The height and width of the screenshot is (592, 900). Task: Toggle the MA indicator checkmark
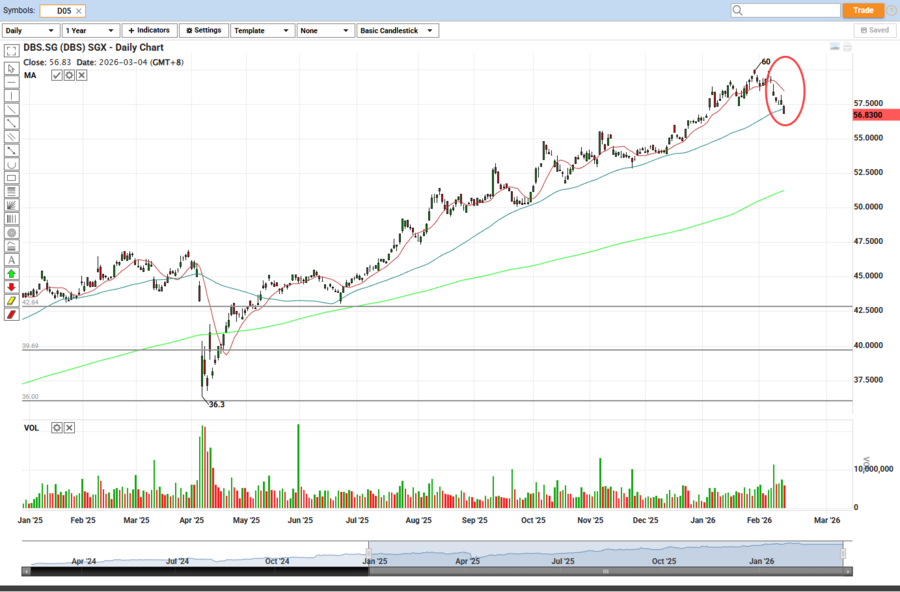point(57,75)
